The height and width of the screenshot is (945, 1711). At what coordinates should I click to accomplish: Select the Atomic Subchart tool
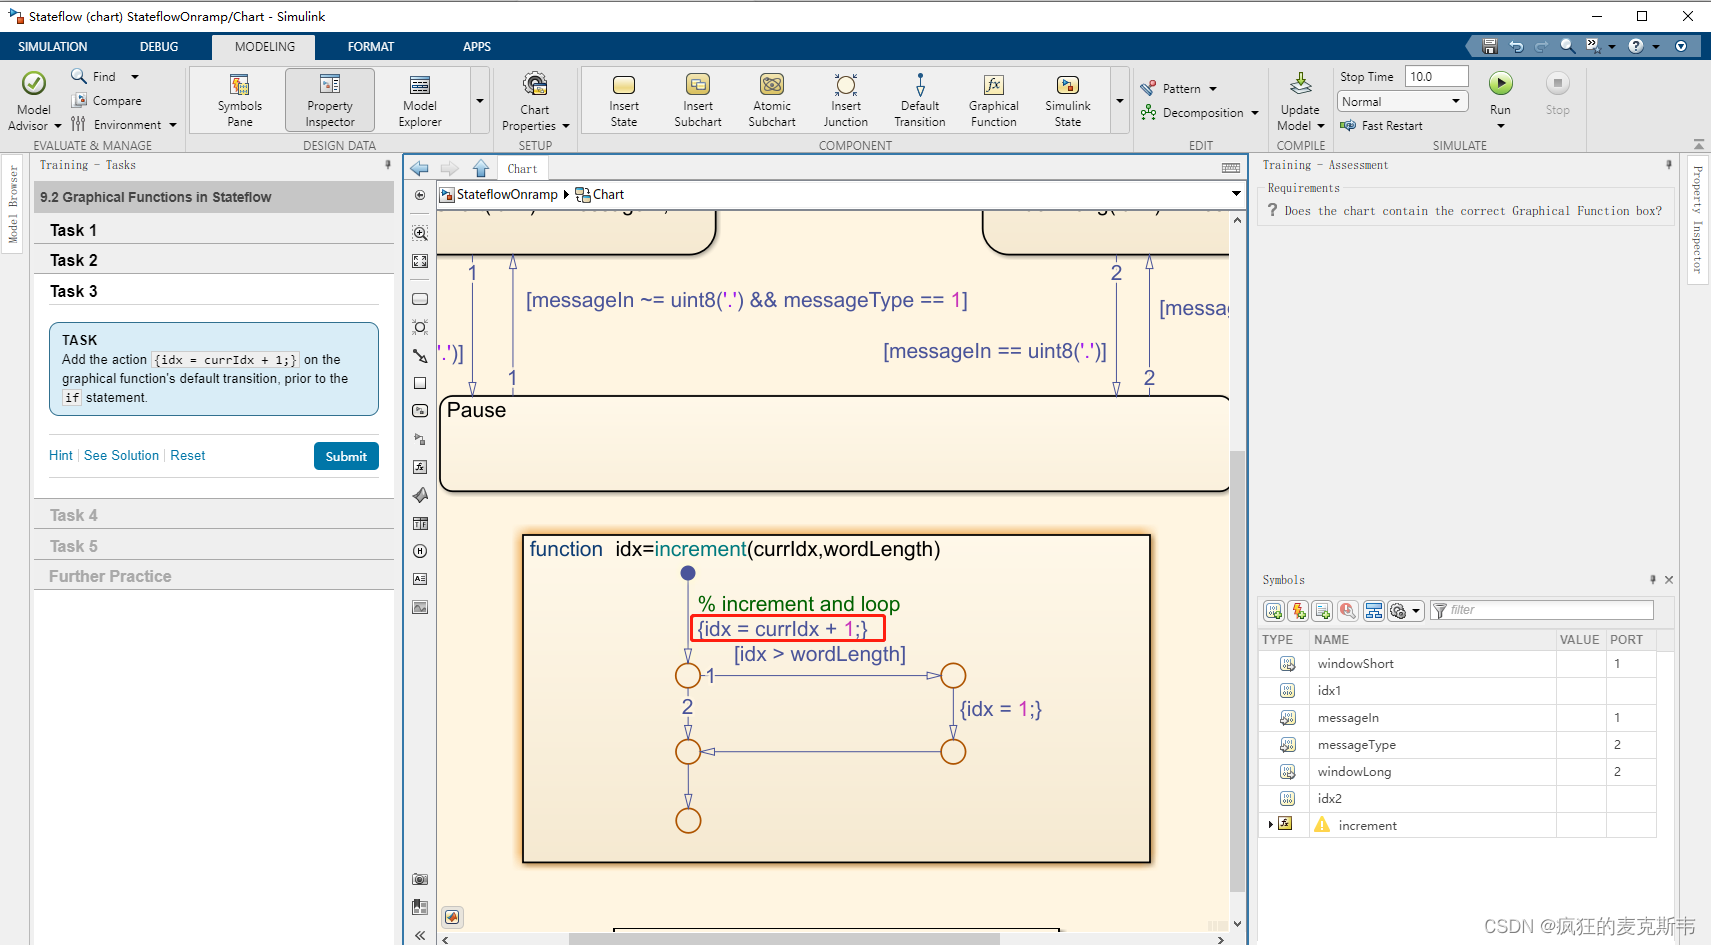point(771,98)
